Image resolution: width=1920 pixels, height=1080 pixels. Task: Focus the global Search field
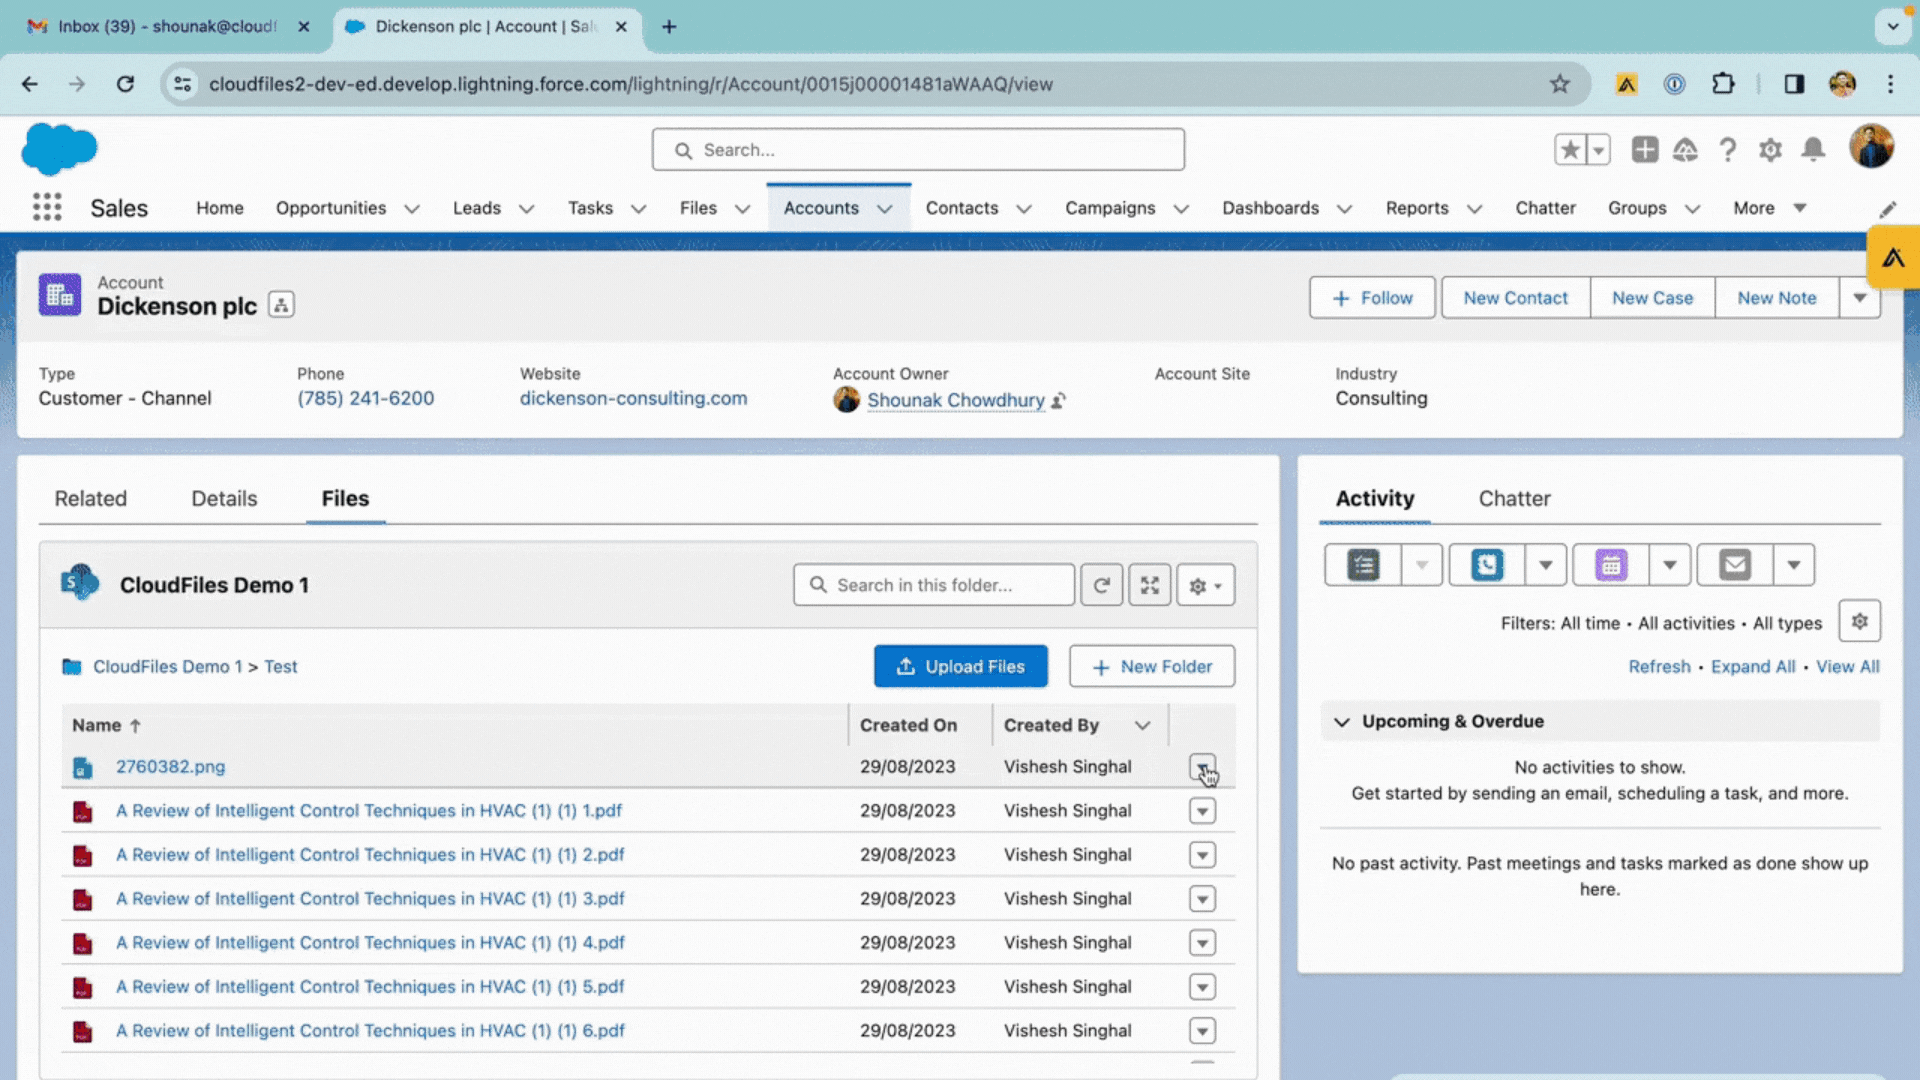[x=918, y=150]
